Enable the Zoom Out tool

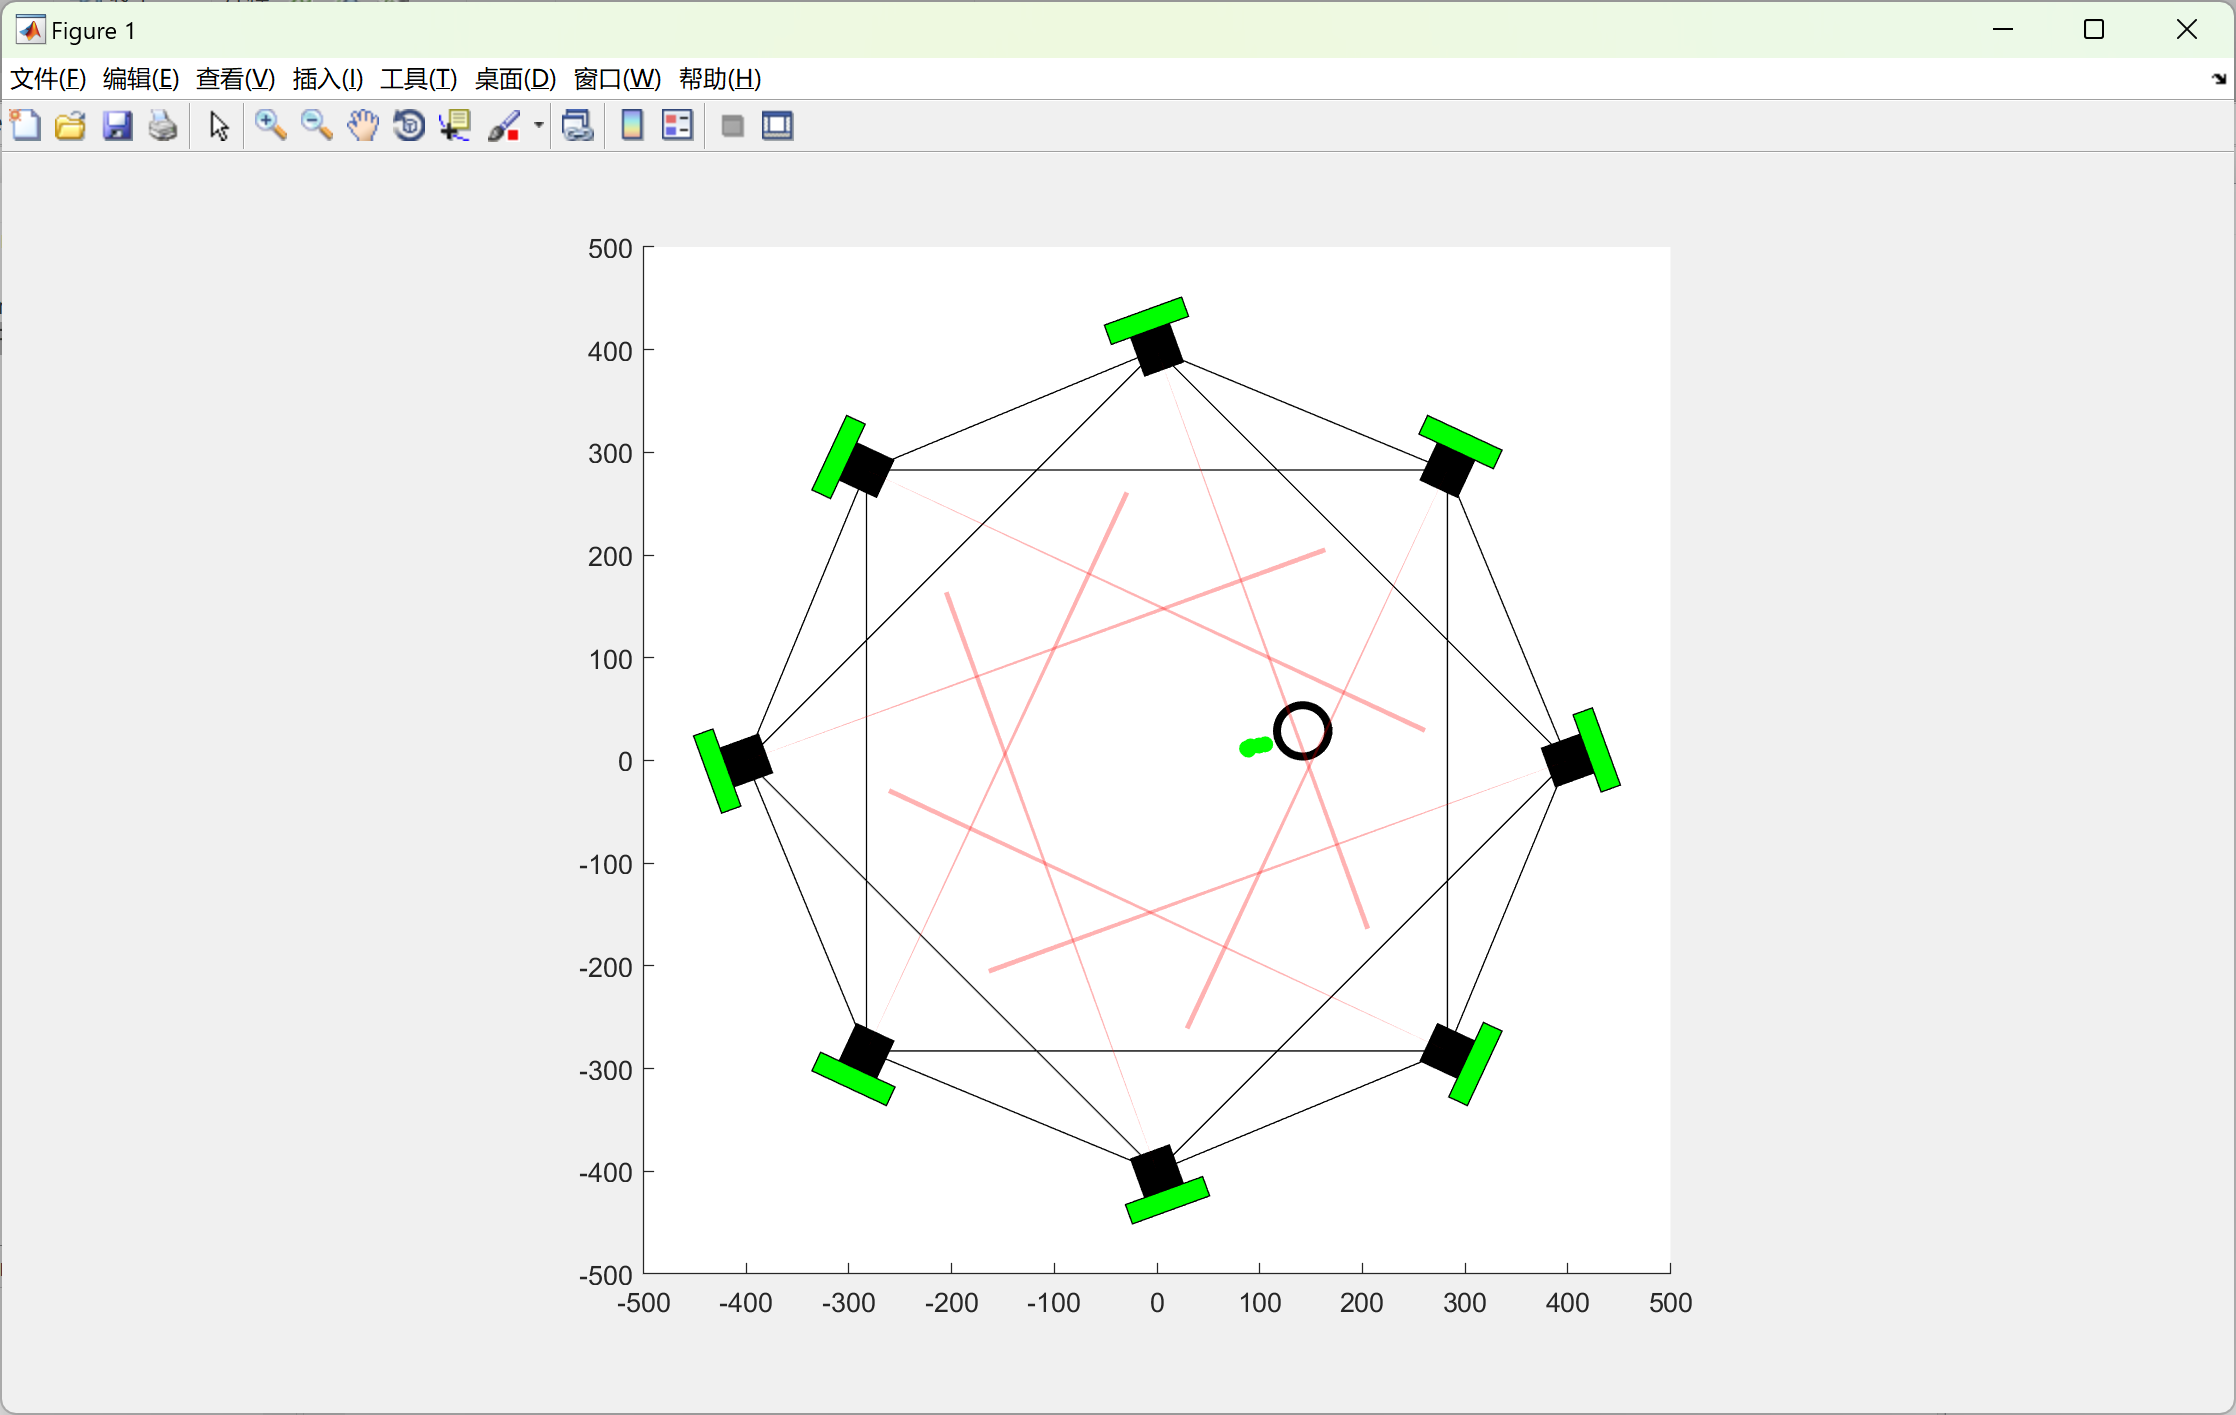click(317, 126)
